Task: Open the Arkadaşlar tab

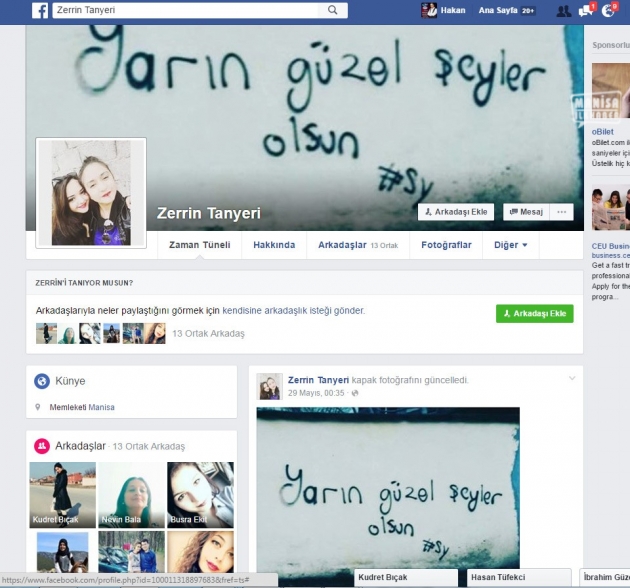Action: 358,245
